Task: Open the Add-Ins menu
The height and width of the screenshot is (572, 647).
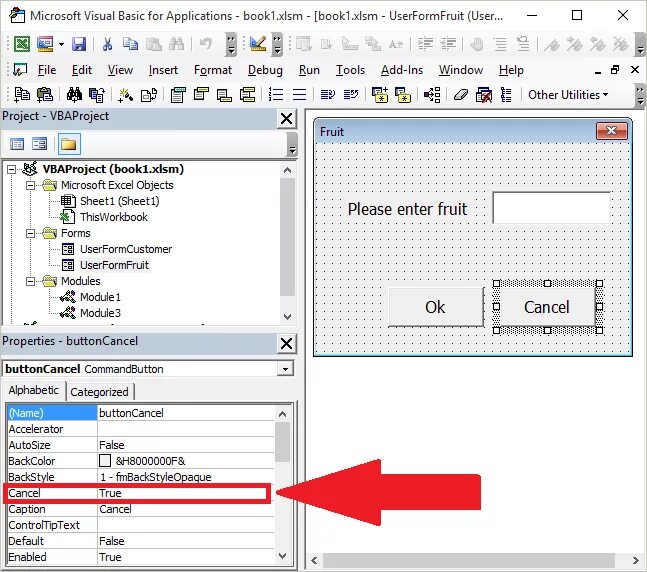Action: [402, 70]
